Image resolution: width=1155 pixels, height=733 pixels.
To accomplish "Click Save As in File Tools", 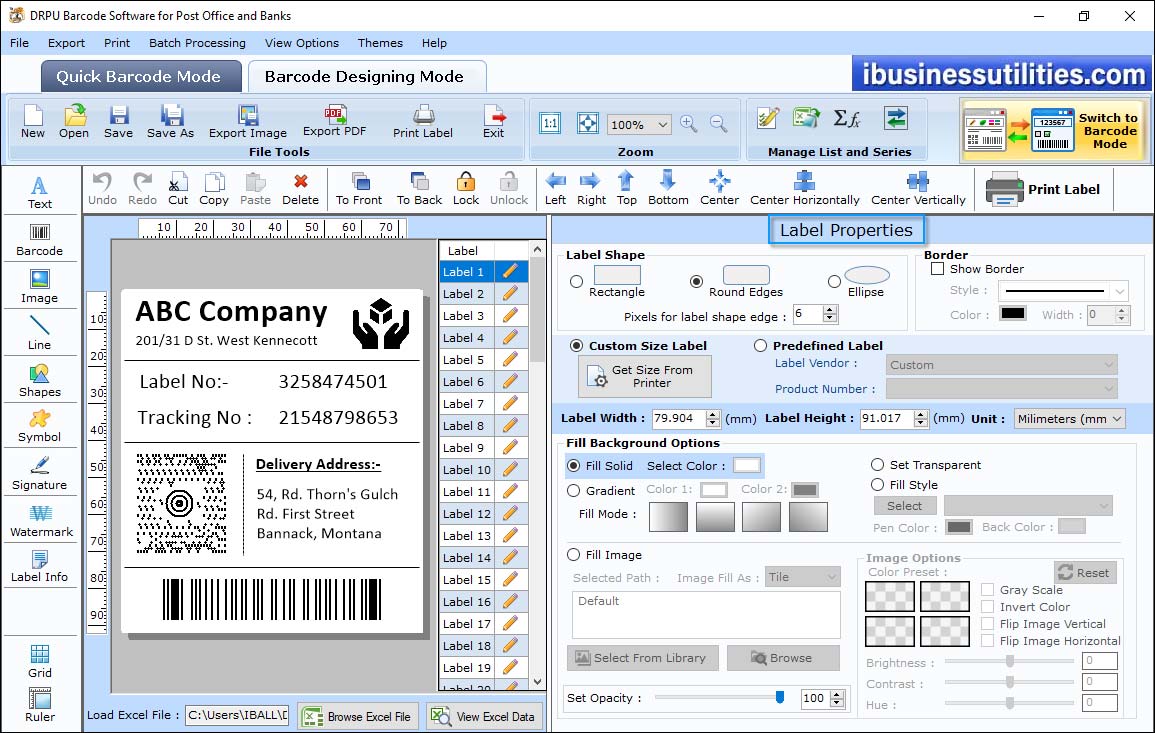I will point(170,122).
